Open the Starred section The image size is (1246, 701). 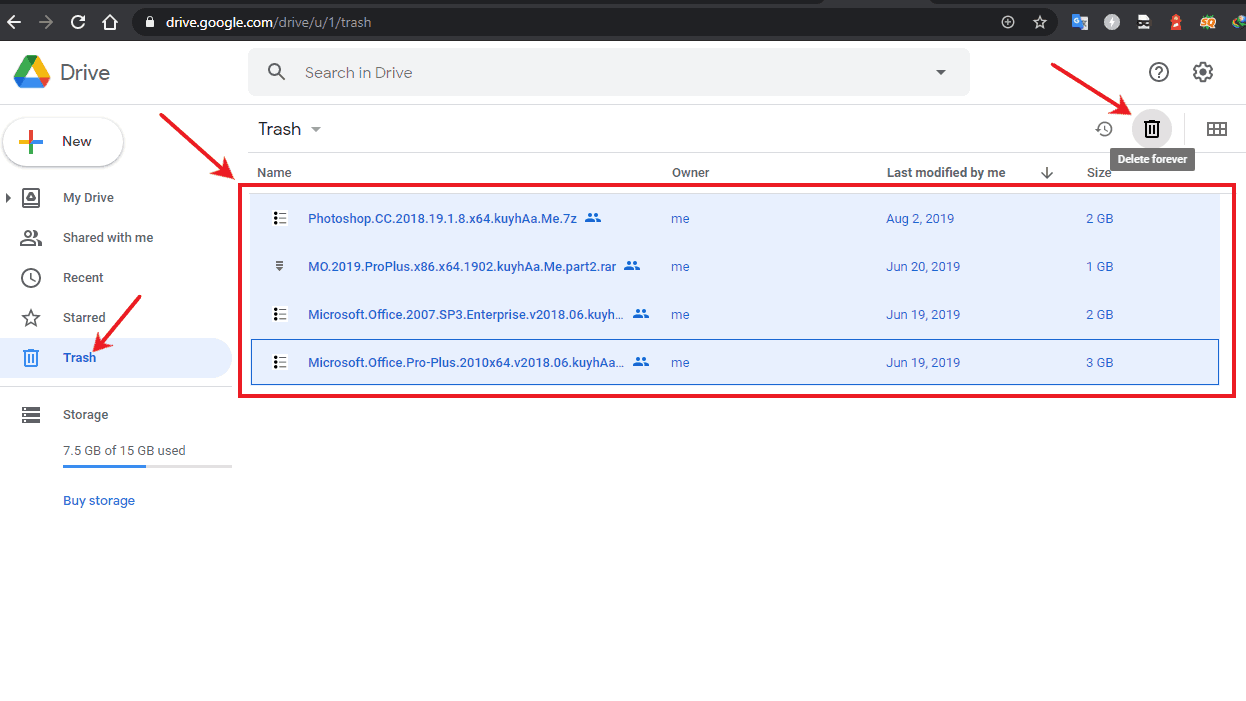point(84,318)
